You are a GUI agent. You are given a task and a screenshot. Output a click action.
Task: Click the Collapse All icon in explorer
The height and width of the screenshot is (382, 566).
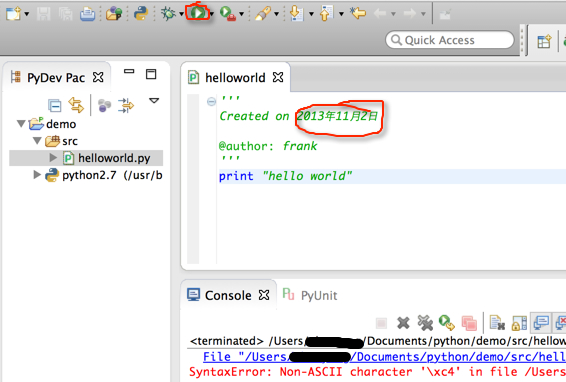tap(55, 106)
